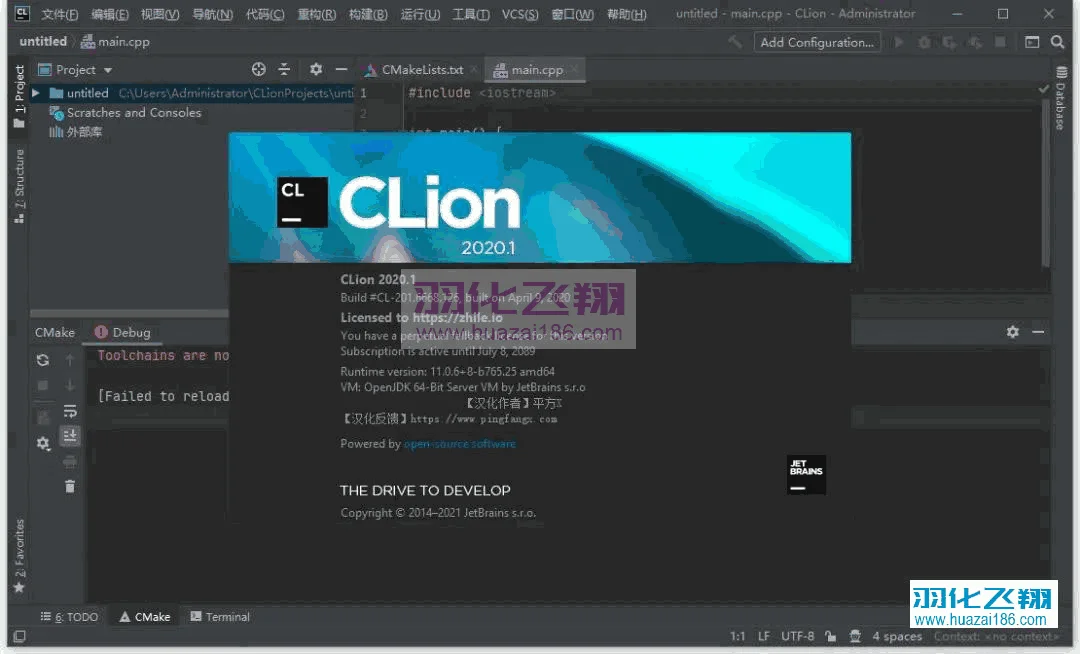Open the 文件(F) menu
Viewport: 1080px width, 654px height.
59,14
